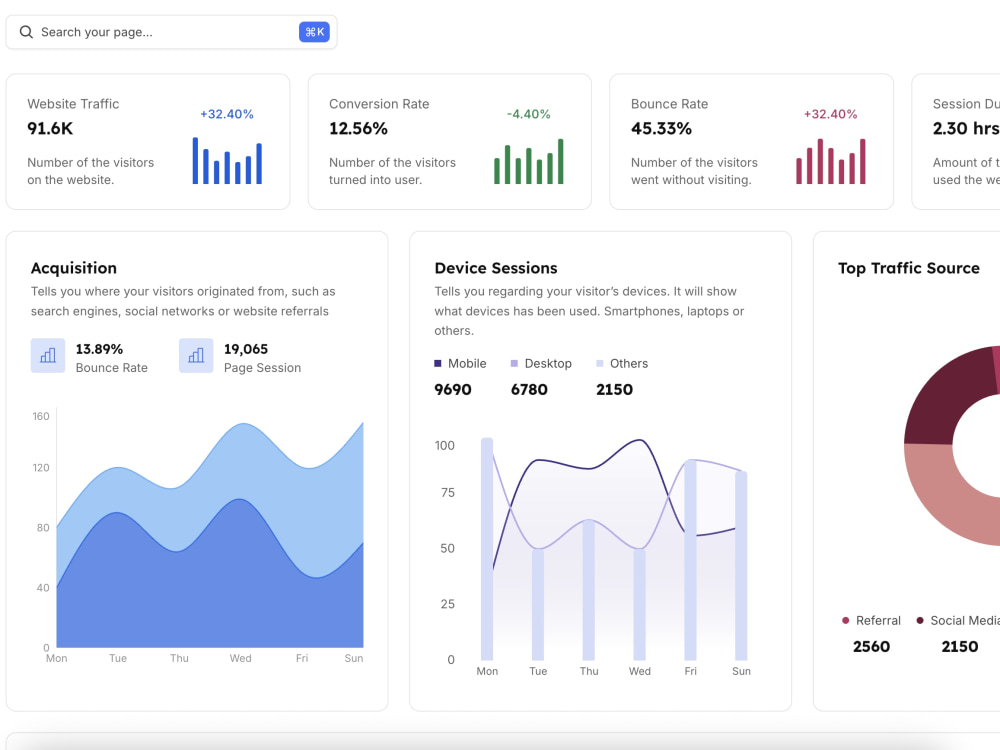This screenshot has height=750, width=1000.
Task: Click the 2150 Social Media value
Action: pyautogui.click(x=960, y=647)
